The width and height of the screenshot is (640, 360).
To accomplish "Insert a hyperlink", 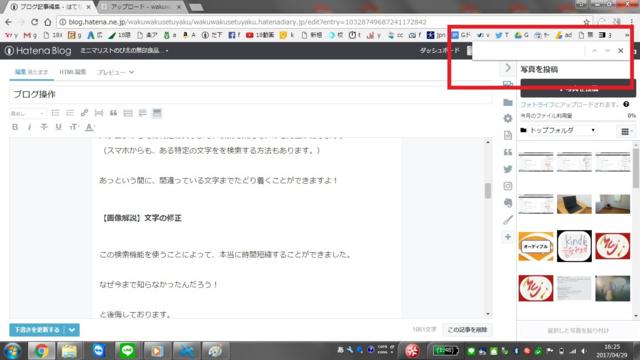I will pos(84,113).
